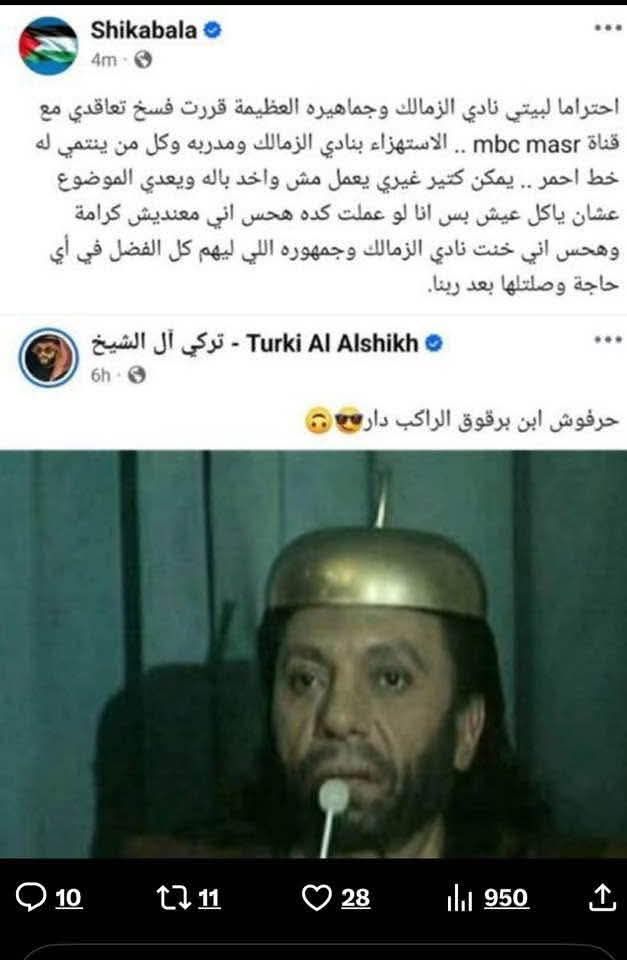The height and width of the screenshot is (960, 627).
Task: Click the share upload arrow icon
Action: point(602,898)
